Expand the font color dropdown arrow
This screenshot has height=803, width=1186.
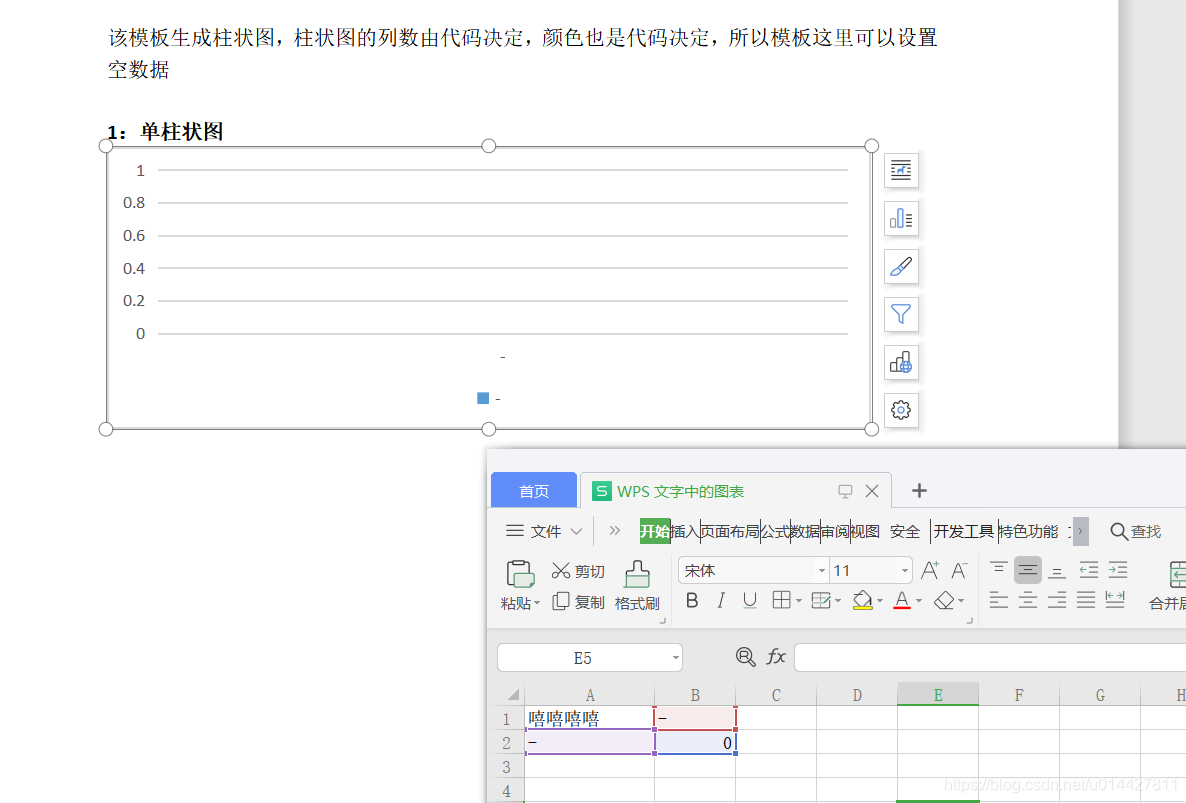[919, 601]
